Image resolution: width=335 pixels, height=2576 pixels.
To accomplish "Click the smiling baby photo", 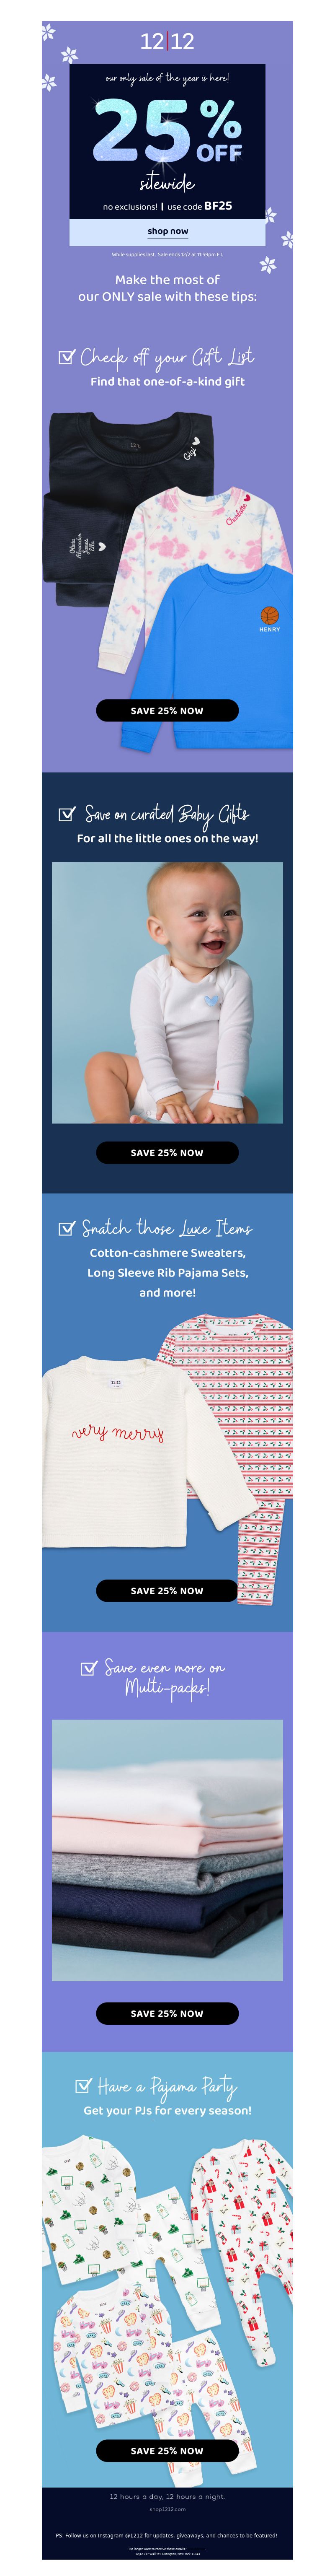I will coord(167,992).
